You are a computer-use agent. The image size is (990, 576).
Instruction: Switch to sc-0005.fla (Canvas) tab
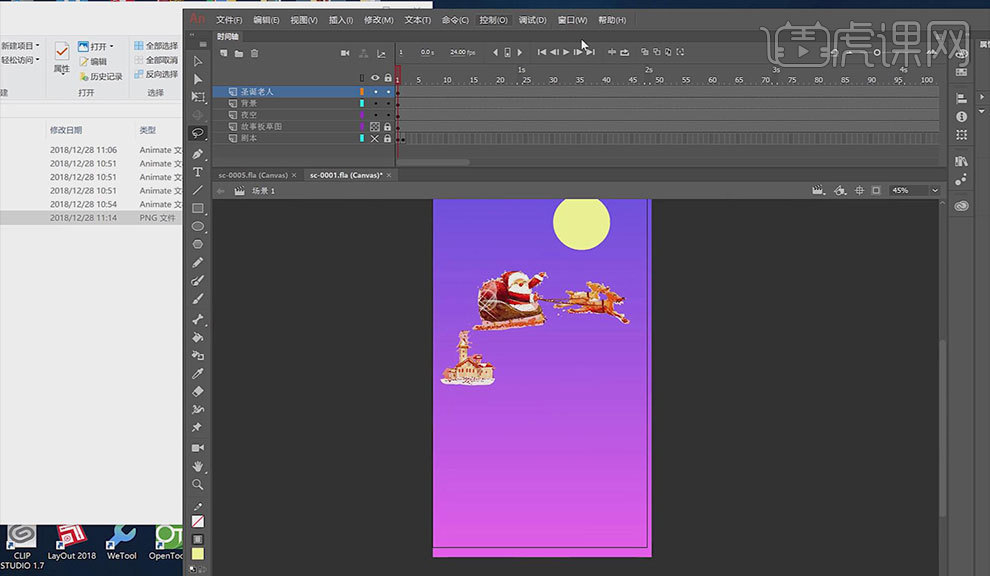(253, 175)
